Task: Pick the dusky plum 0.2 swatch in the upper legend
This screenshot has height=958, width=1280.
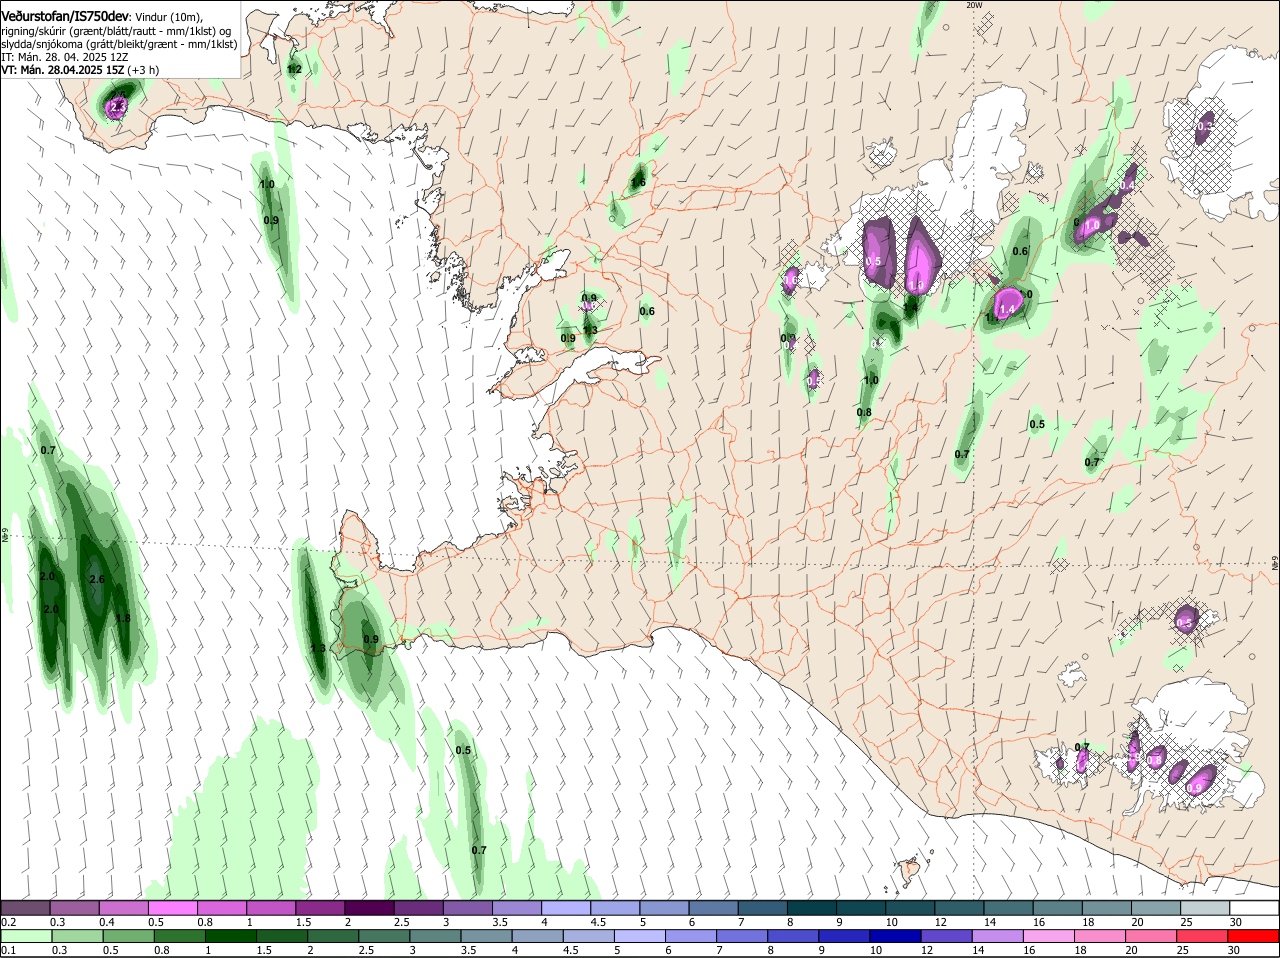Action: (x=26, y=907)
